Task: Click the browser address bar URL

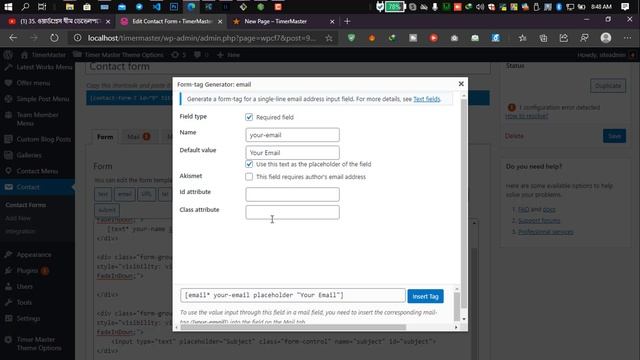Action: (x=202, y=38)
